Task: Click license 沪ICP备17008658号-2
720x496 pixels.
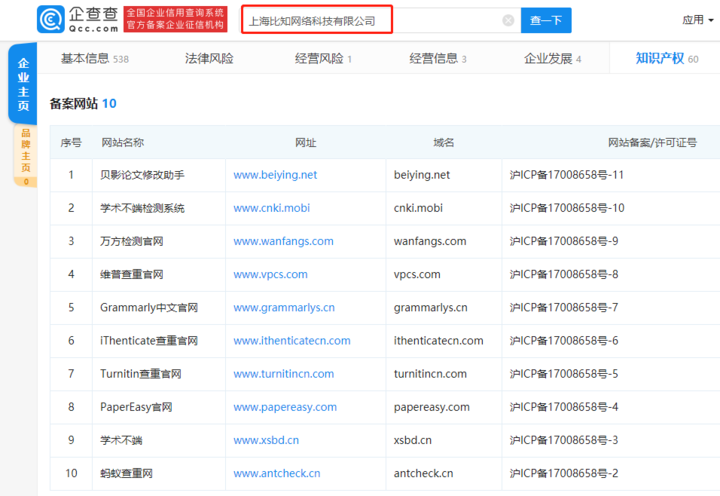Action: click(563, 473)
